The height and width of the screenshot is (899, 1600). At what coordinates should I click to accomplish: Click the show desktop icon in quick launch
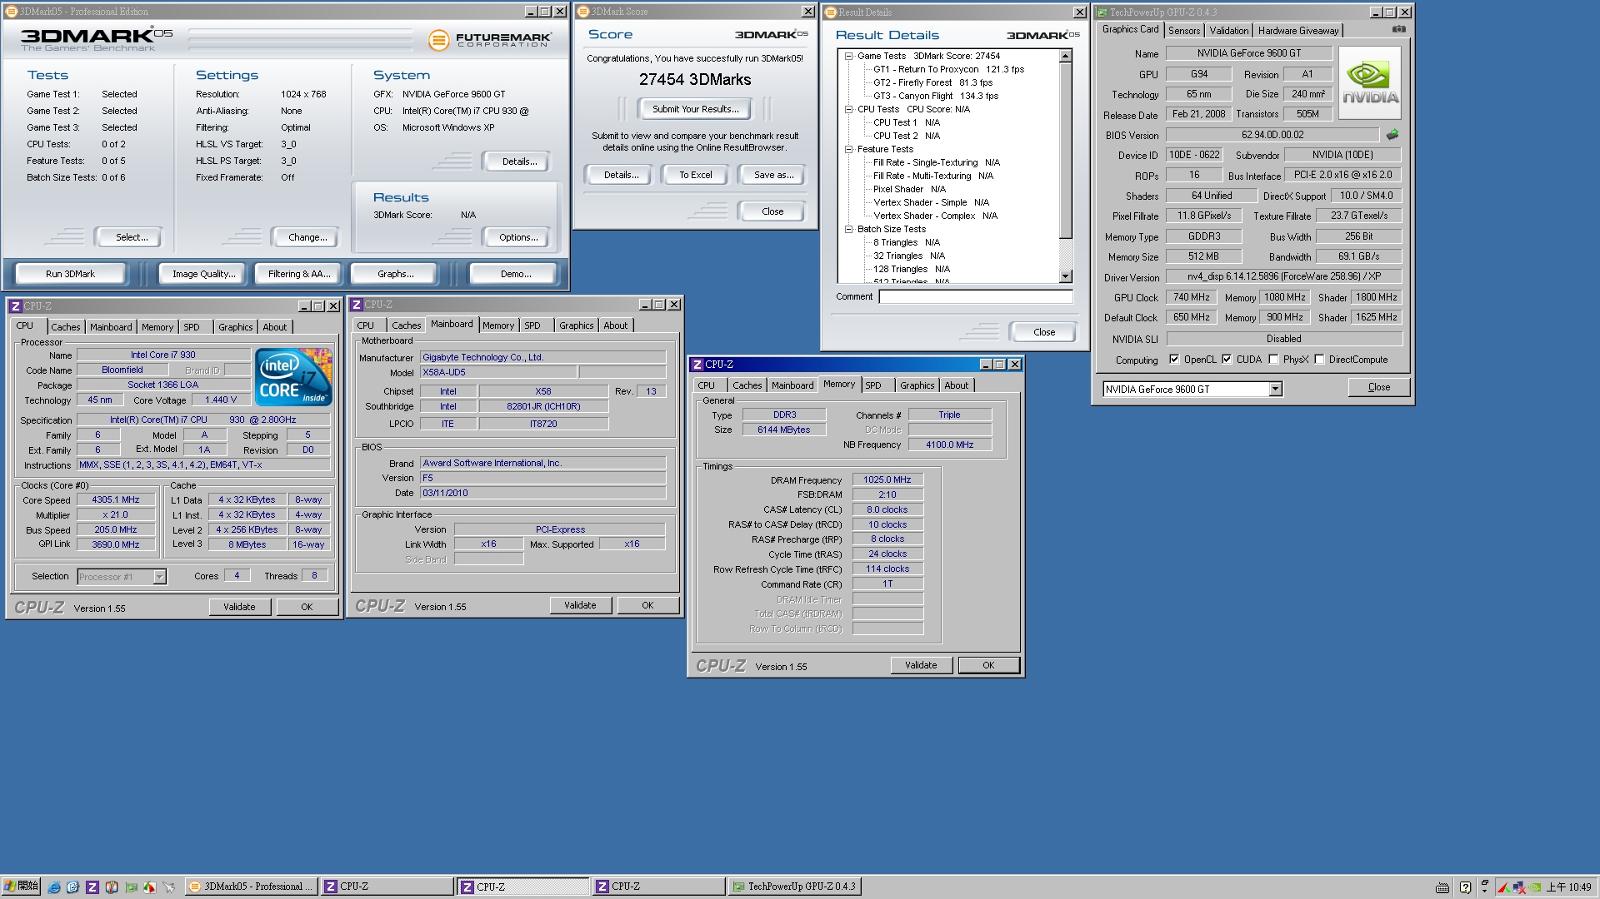[x=168, y=887]
